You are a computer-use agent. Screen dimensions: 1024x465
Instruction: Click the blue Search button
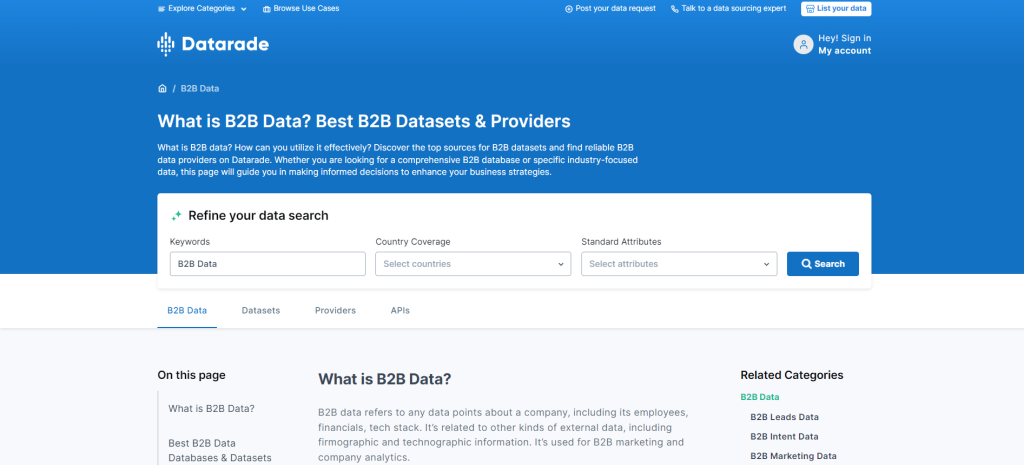(x=823, y=264)
